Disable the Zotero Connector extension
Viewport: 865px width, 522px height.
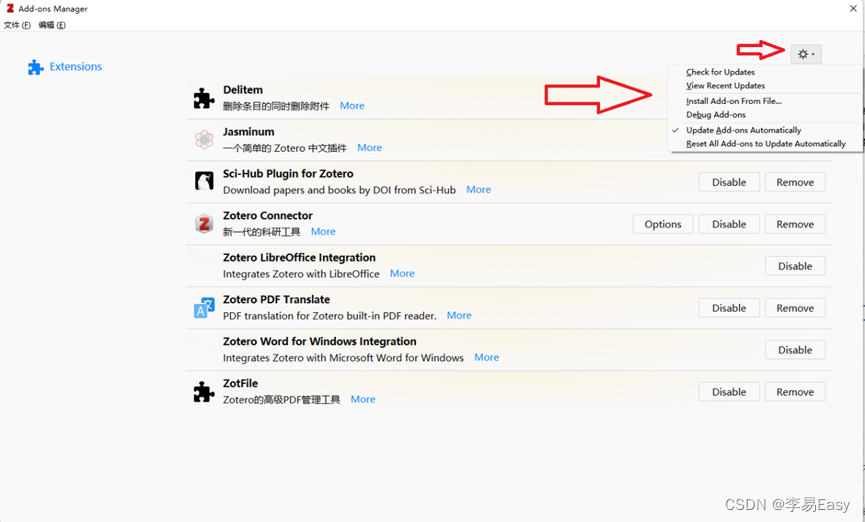(729, 224)
